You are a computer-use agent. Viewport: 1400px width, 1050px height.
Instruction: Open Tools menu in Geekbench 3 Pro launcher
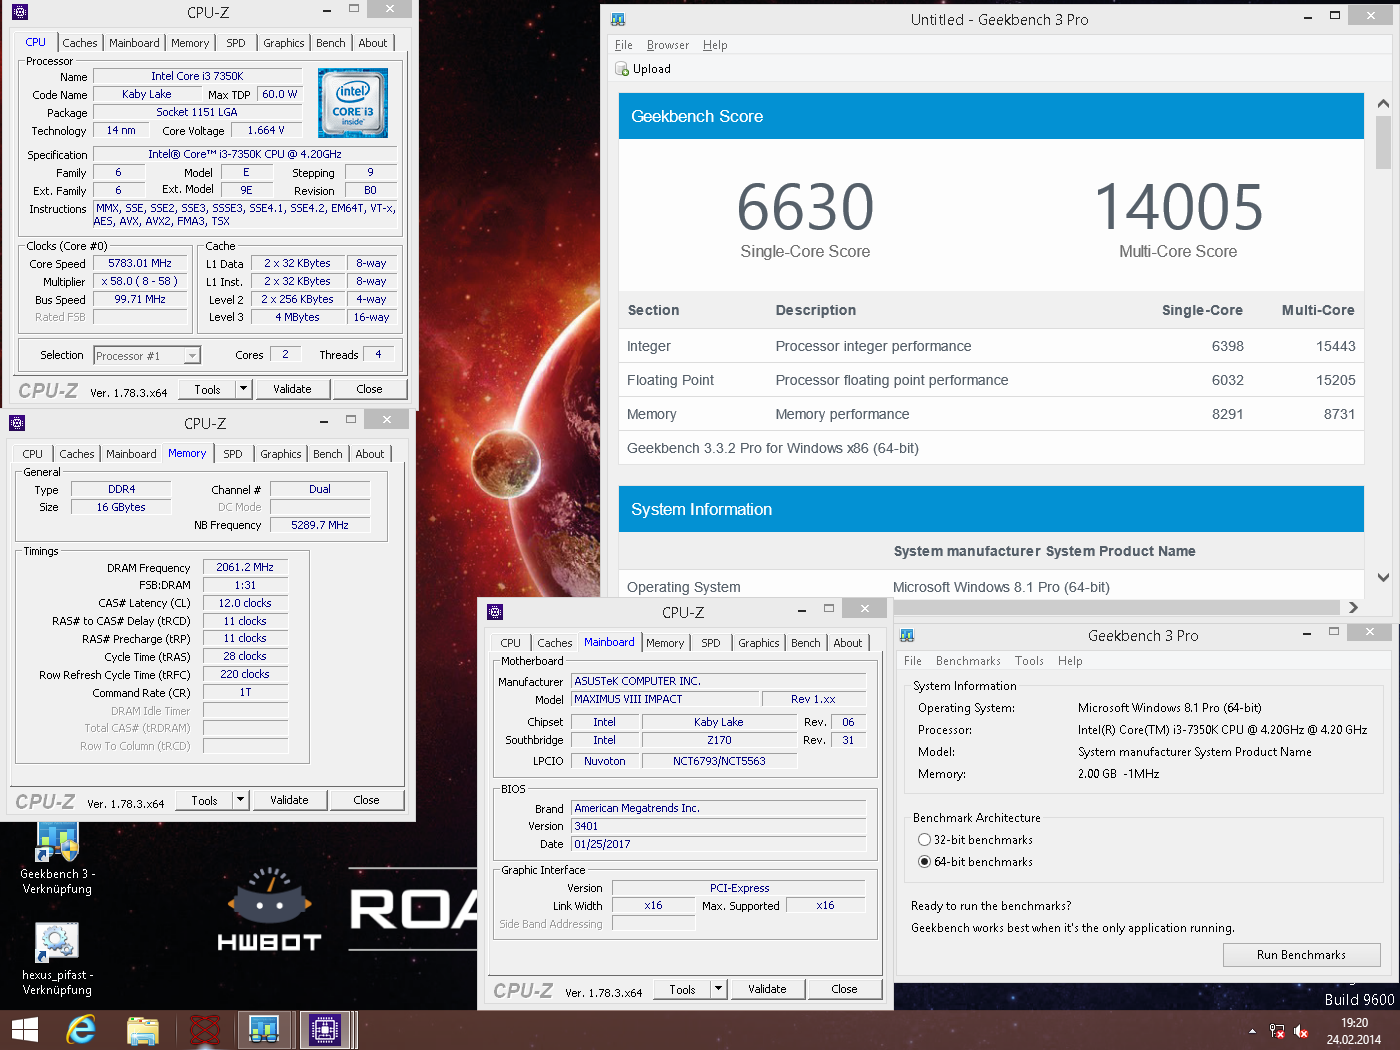(1029, 661)
